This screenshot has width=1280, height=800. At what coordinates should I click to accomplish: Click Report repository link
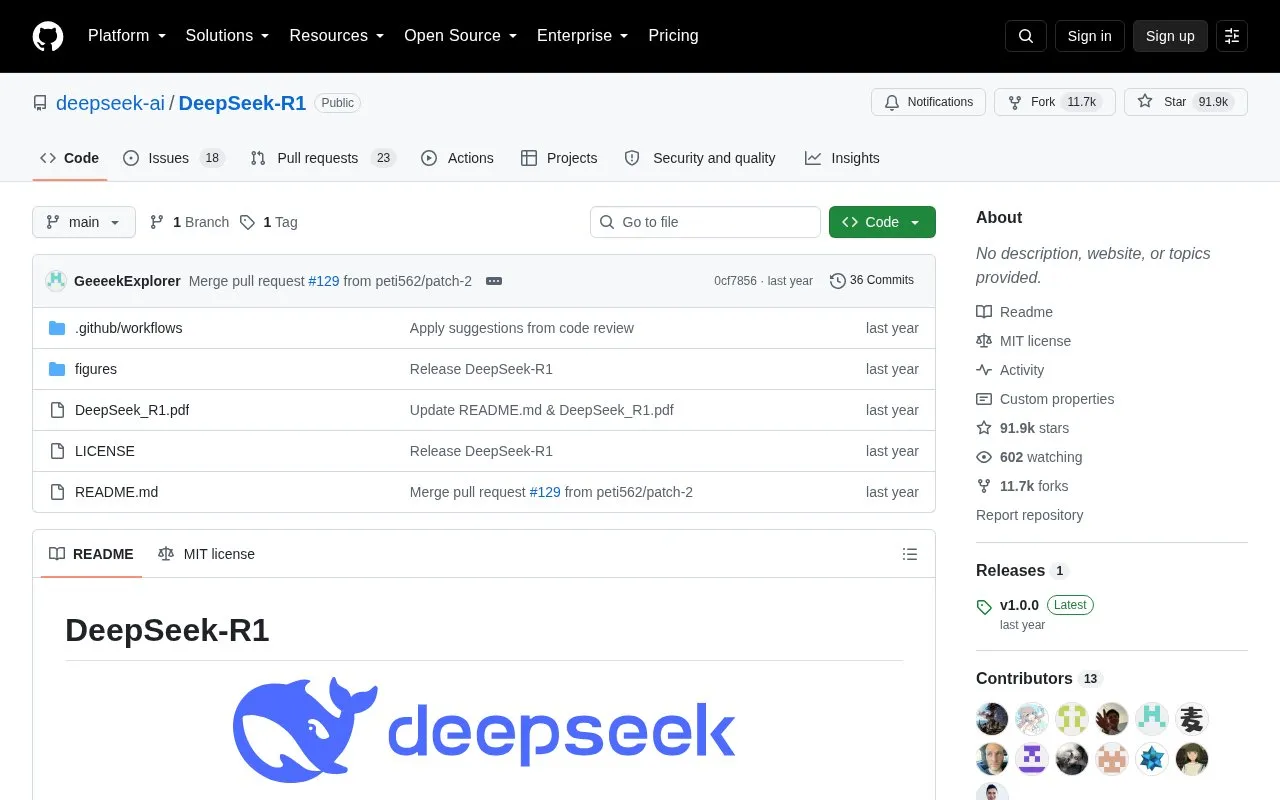point(1029,515)
